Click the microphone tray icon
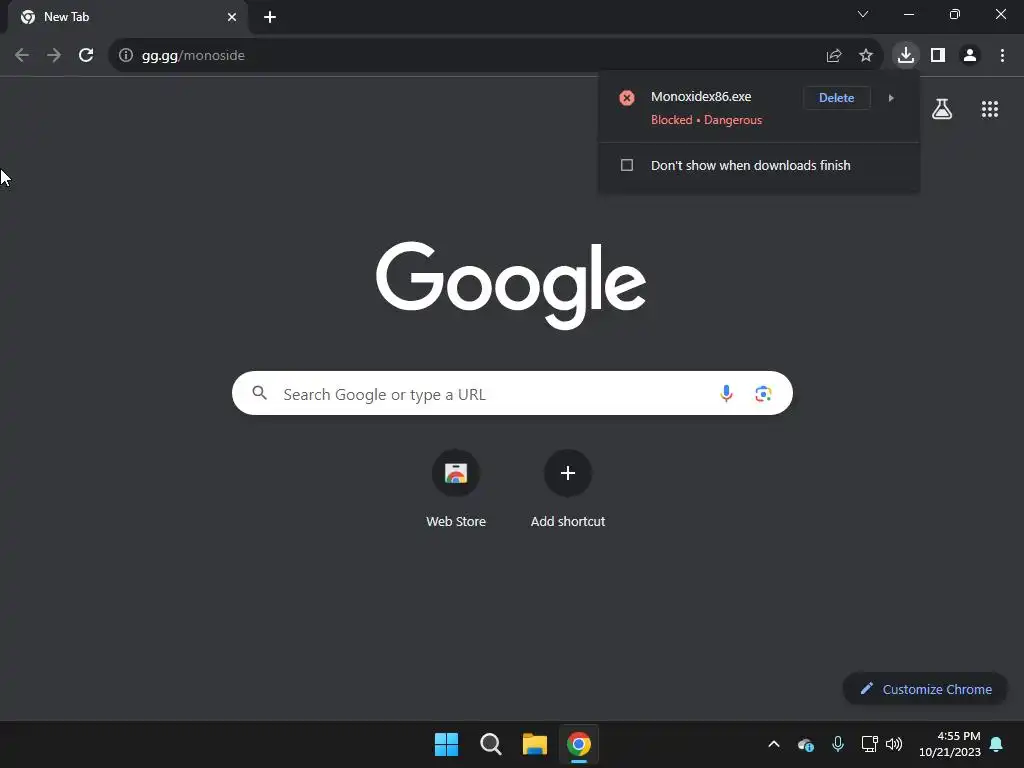Viewport: 1024px width, 768px height. [x=838, y=744]
